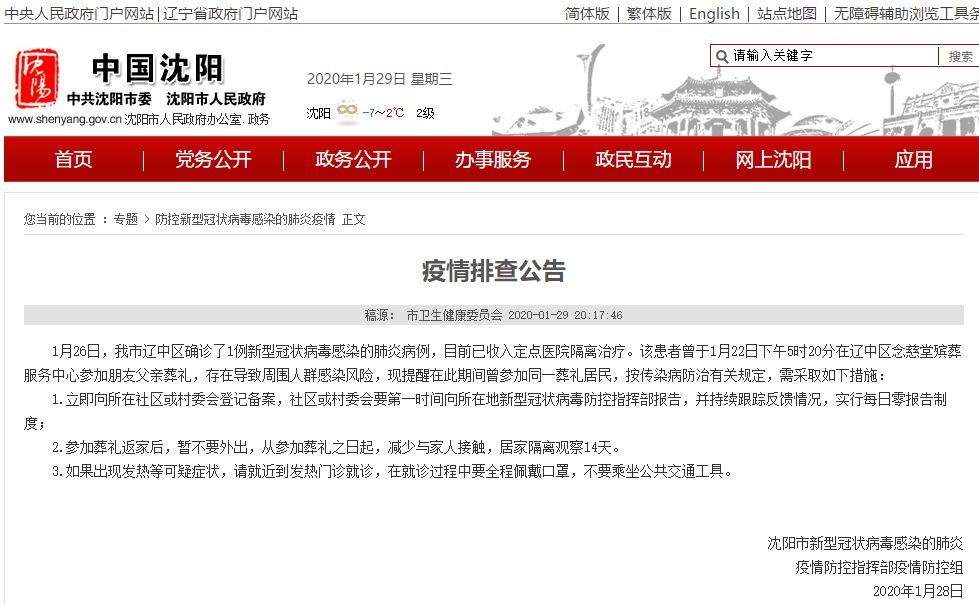The width and height of the screenshot is (979, 604).
Task: Open the 政民互动 navigation item
Action: [x=633, y=160]
